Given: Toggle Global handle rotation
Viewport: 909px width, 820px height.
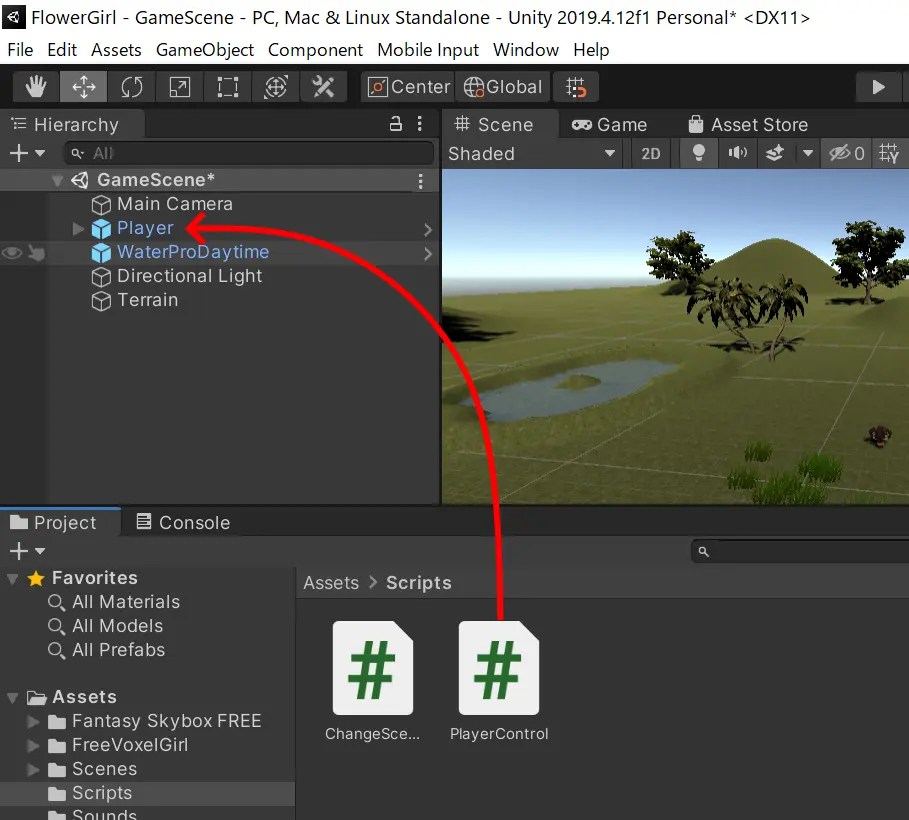Looking at the screenshot, I should (x=503, y=87).
